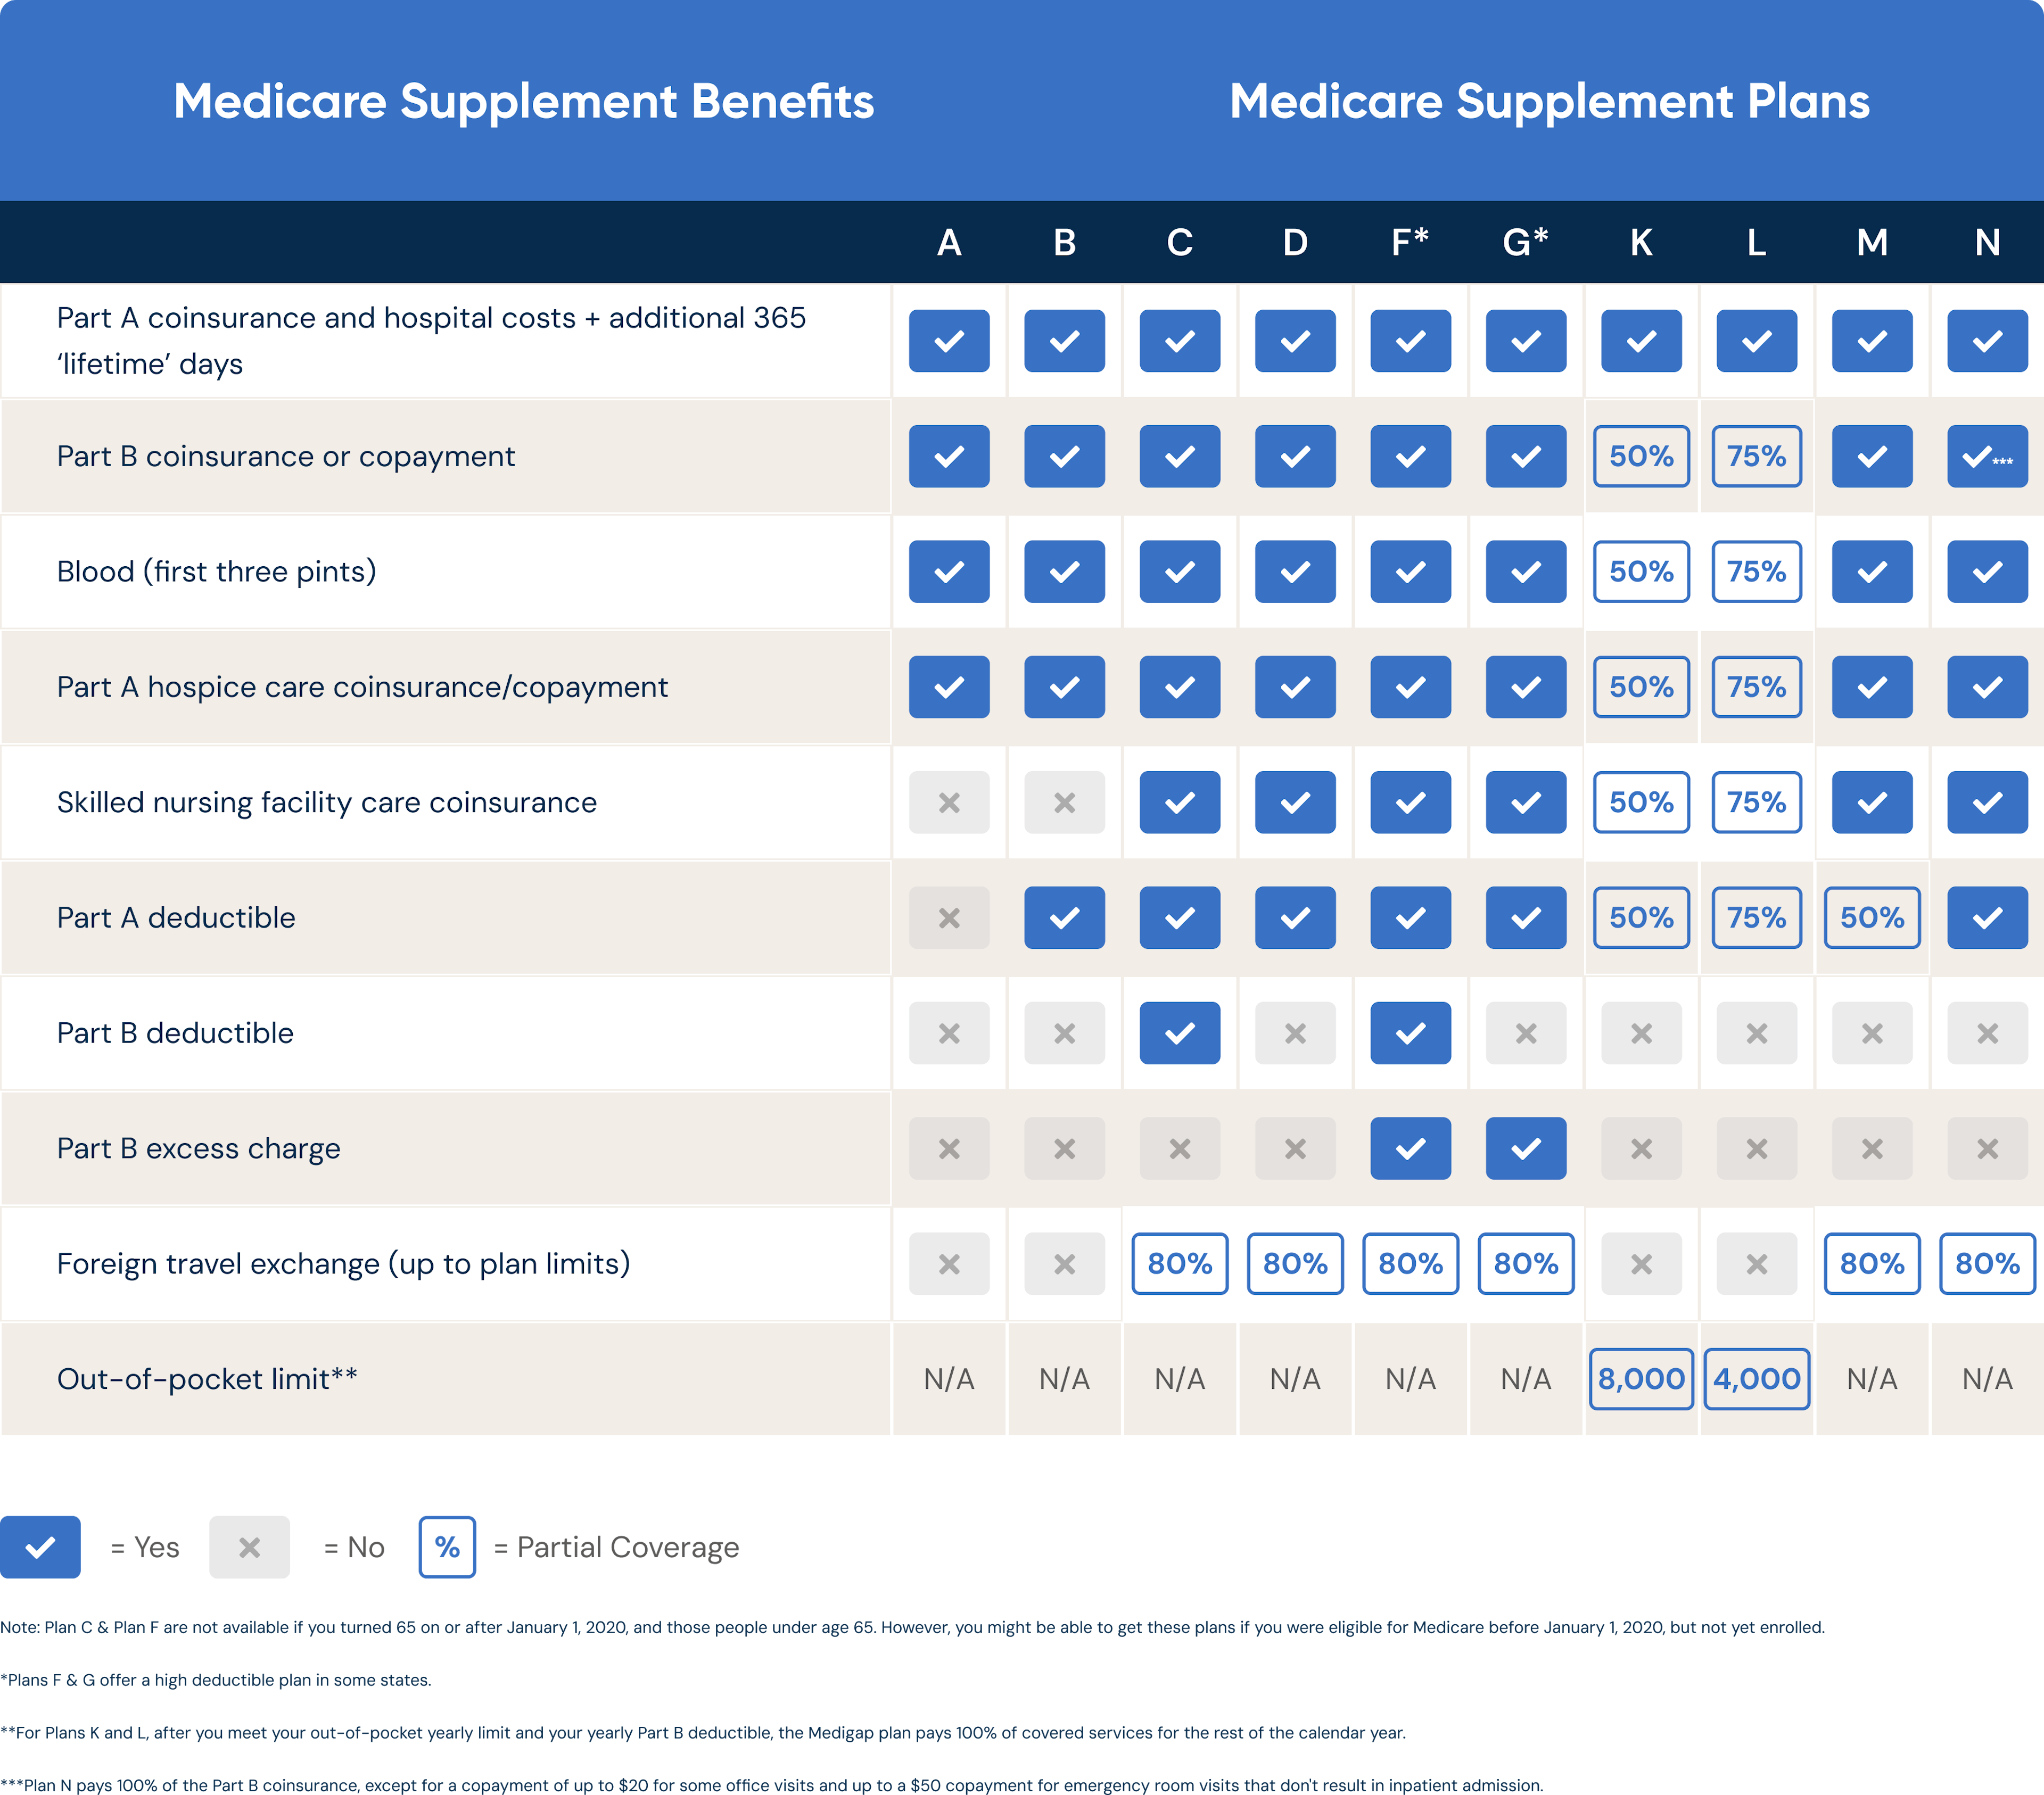Click Plan D N/A out-of-pocket cell
2044x1795 pixels.
click(1295, 1379)
